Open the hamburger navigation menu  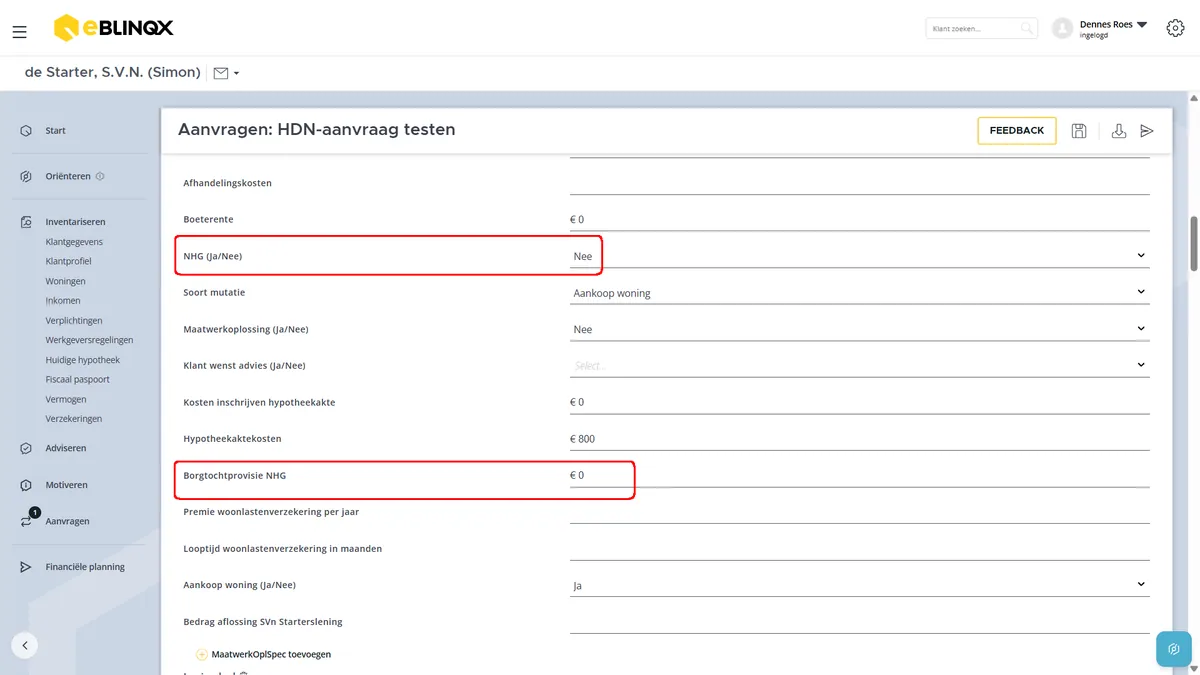click(x=19, y=32)
